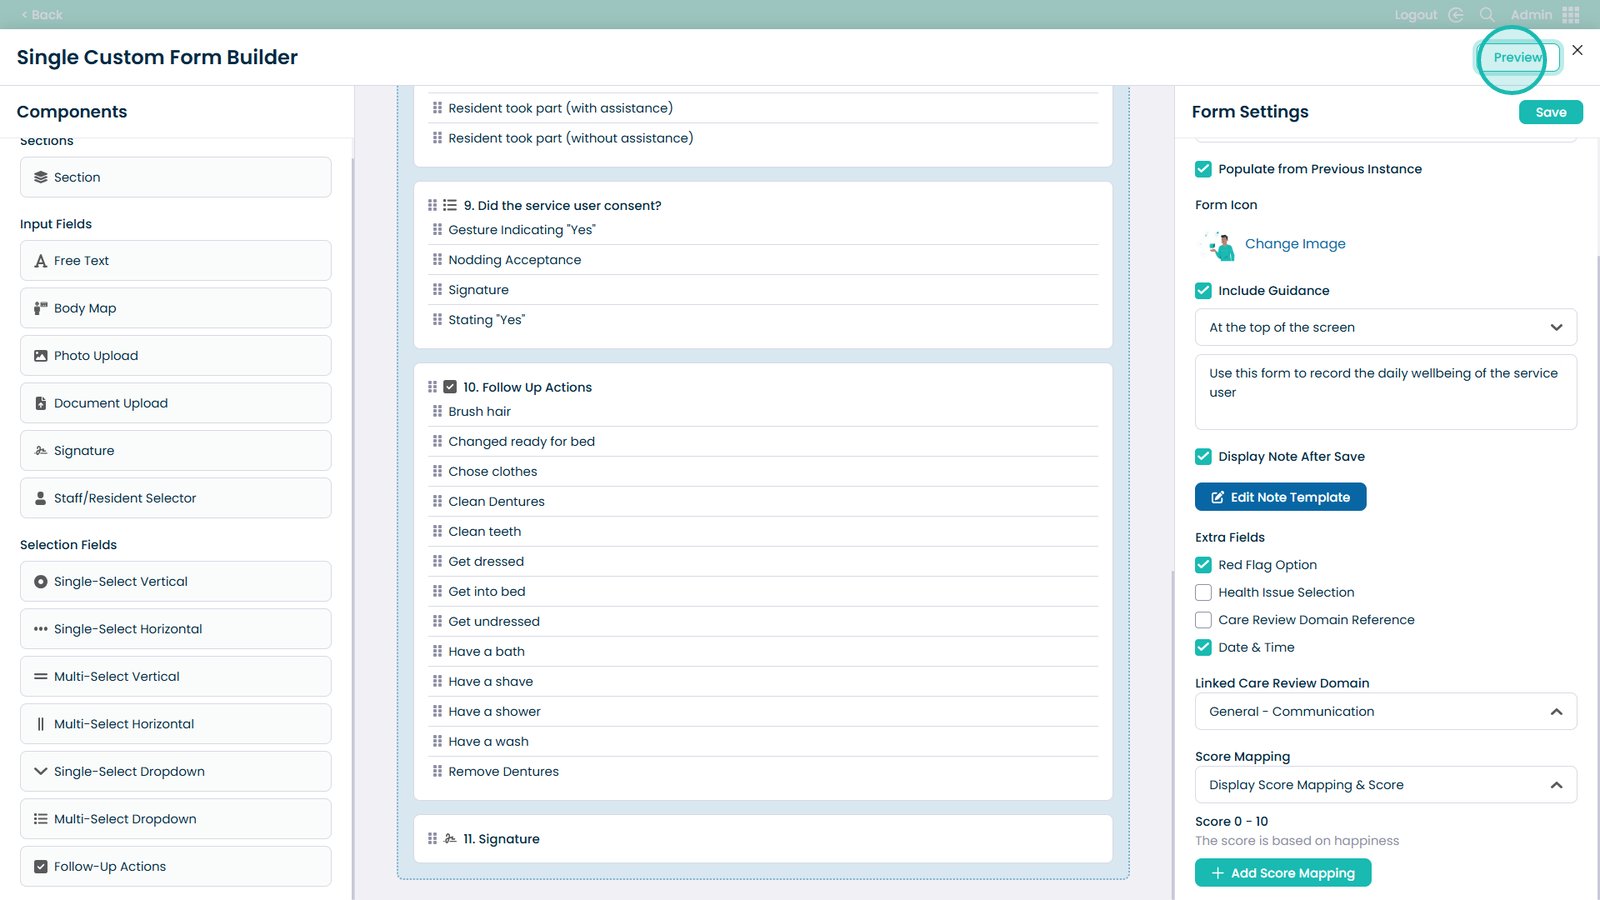Disable the Red Flag Option checkbox
Viewport: 1600px width, 900px height.
click(x=1203, y=565)
